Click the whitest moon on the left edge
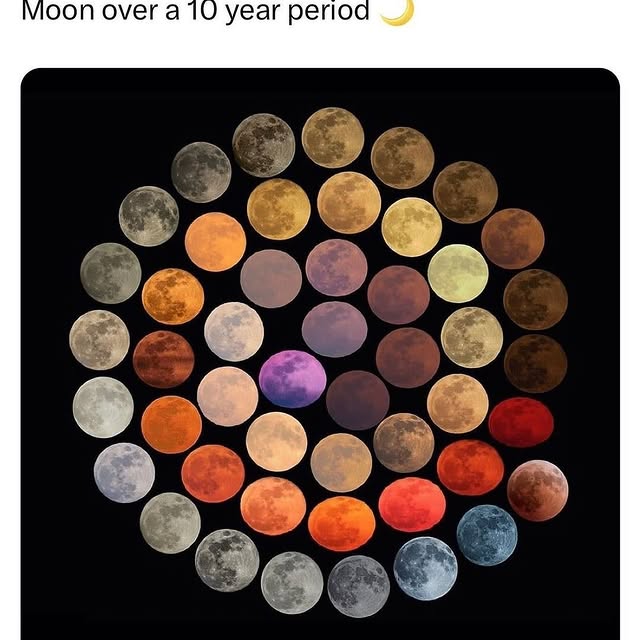Viewport: 640px width, 640px height. pos(103,407)
